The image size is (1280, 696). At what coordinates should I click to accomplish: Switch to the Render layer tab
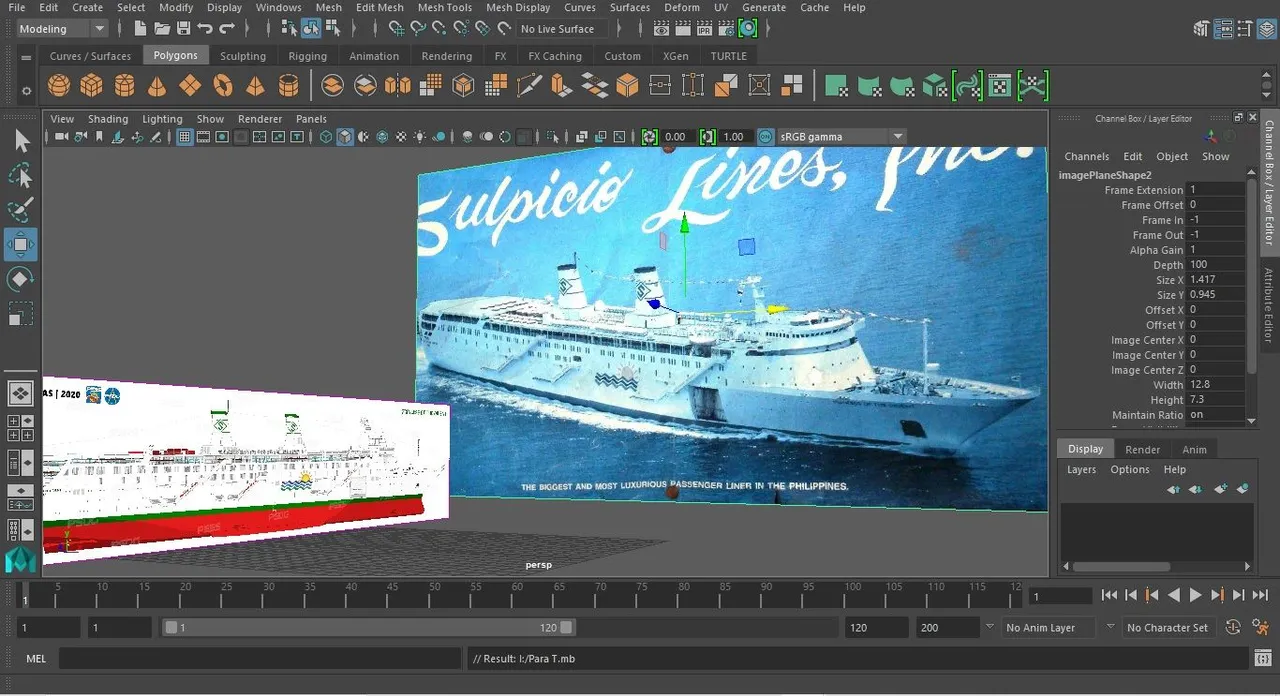[1142, 450]
